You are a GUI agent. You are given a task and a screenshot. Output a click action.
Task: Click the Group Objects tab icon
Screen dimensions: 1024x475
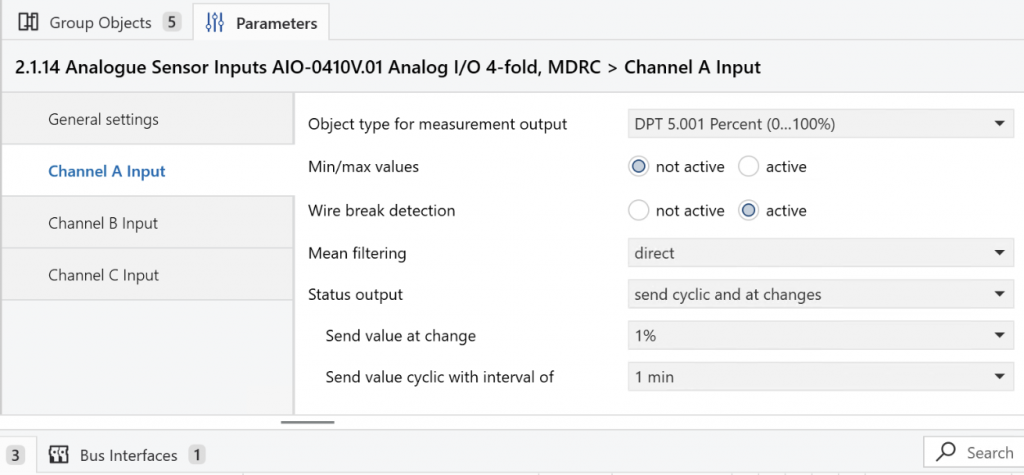click(29, 22)
